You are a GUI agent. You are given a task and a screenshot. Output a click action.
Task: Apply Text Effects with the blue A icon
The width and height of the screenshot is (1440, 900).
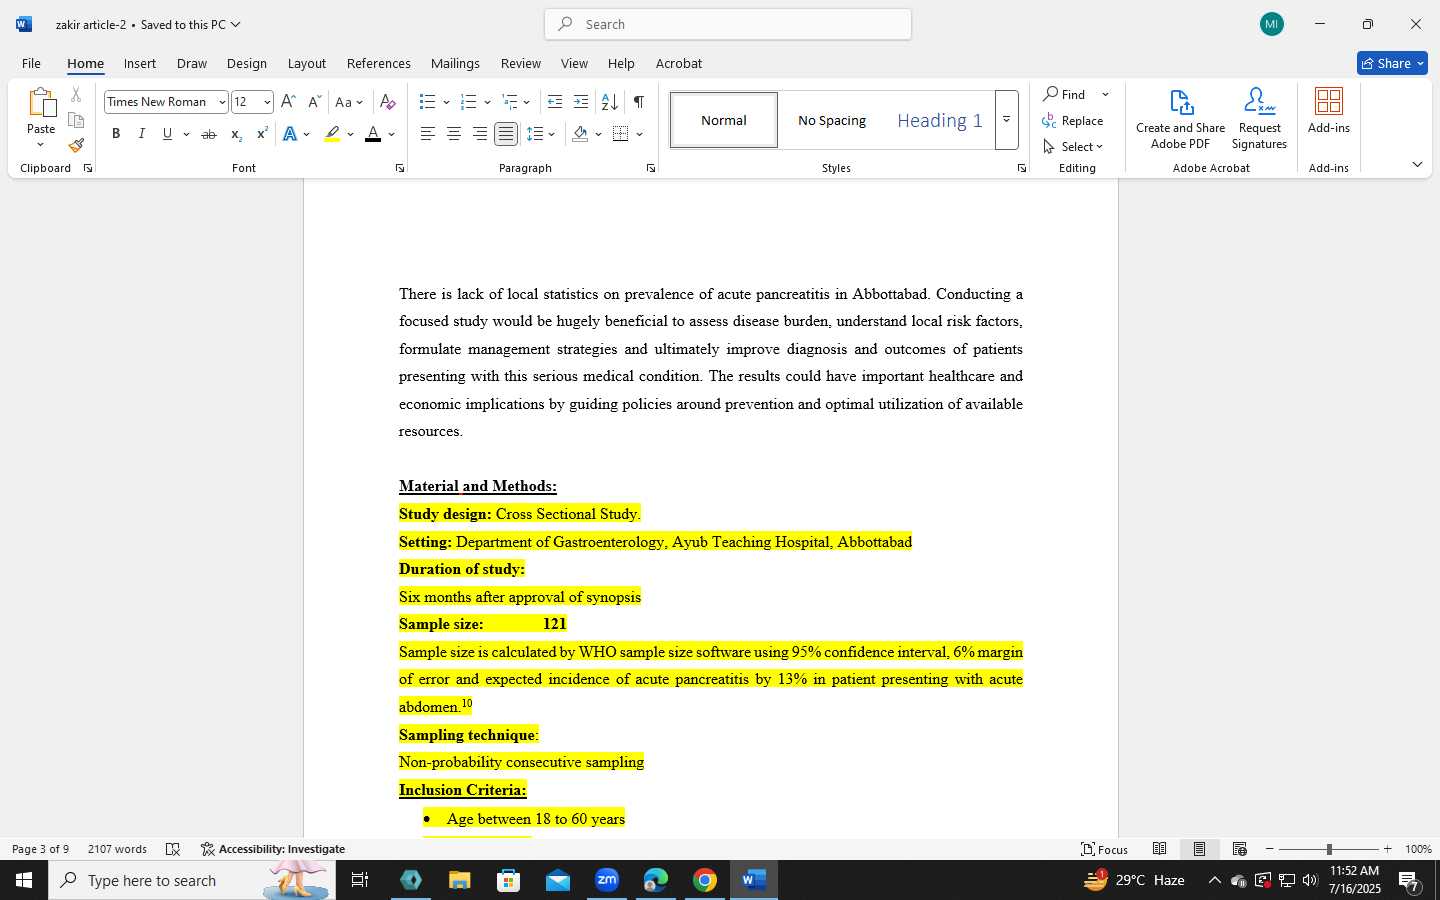pos(290,134)
